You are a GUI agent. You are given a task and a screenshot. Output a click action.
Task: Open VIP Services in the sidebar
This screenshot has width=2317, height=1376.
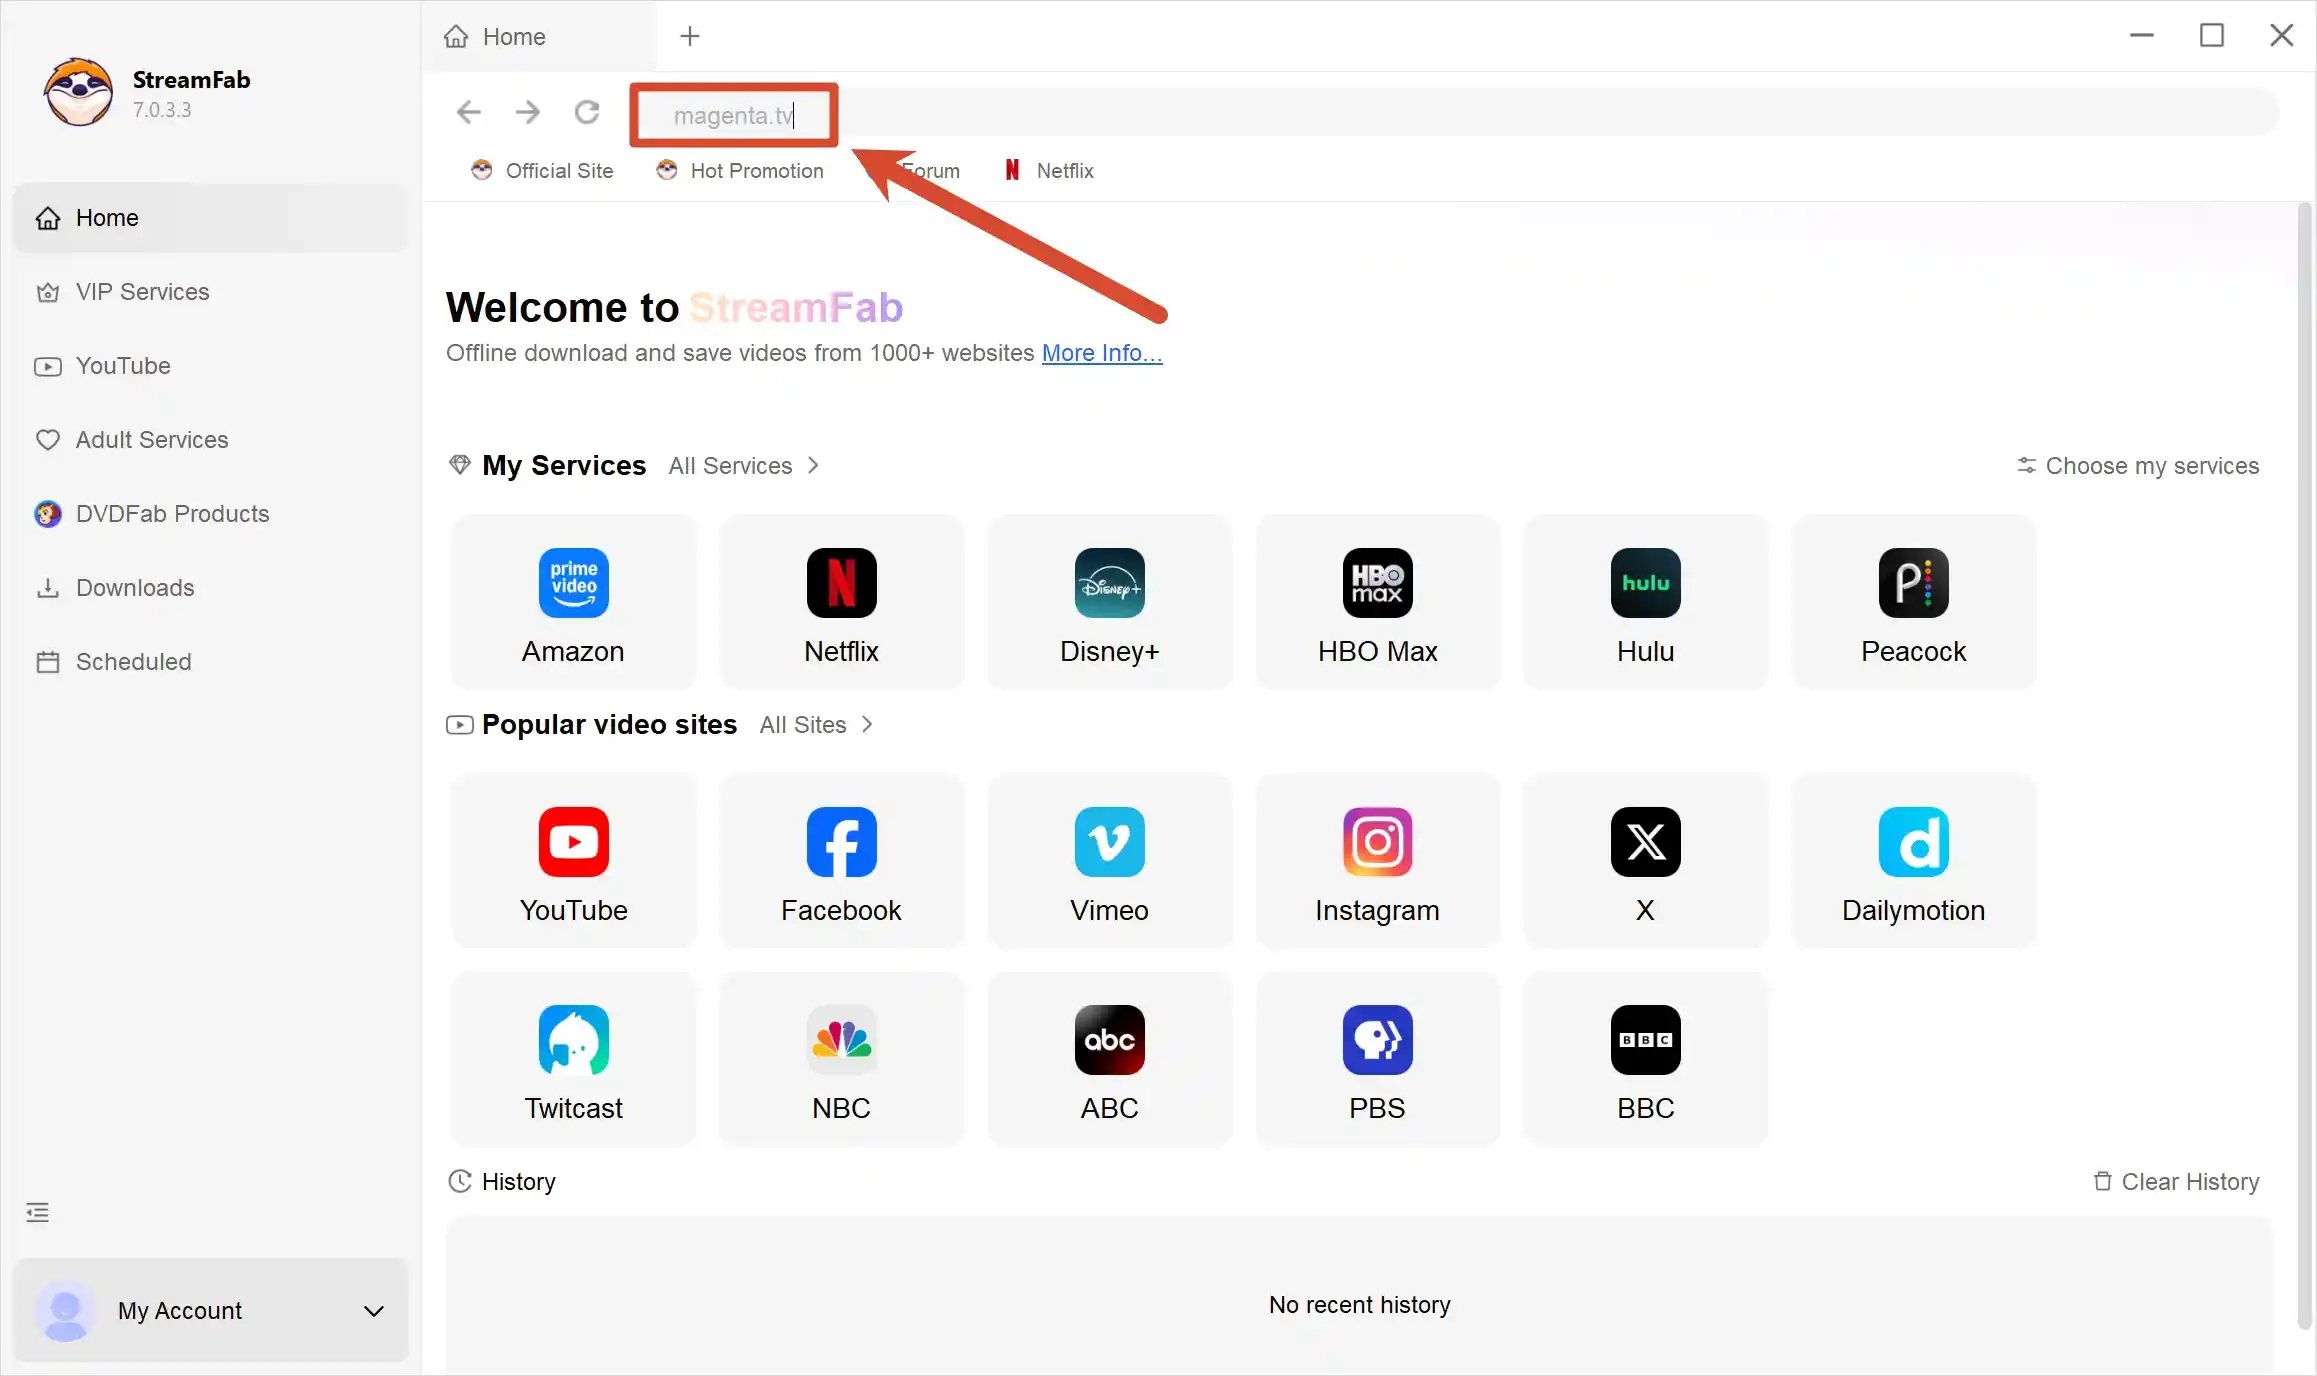[x=211, y=292]
